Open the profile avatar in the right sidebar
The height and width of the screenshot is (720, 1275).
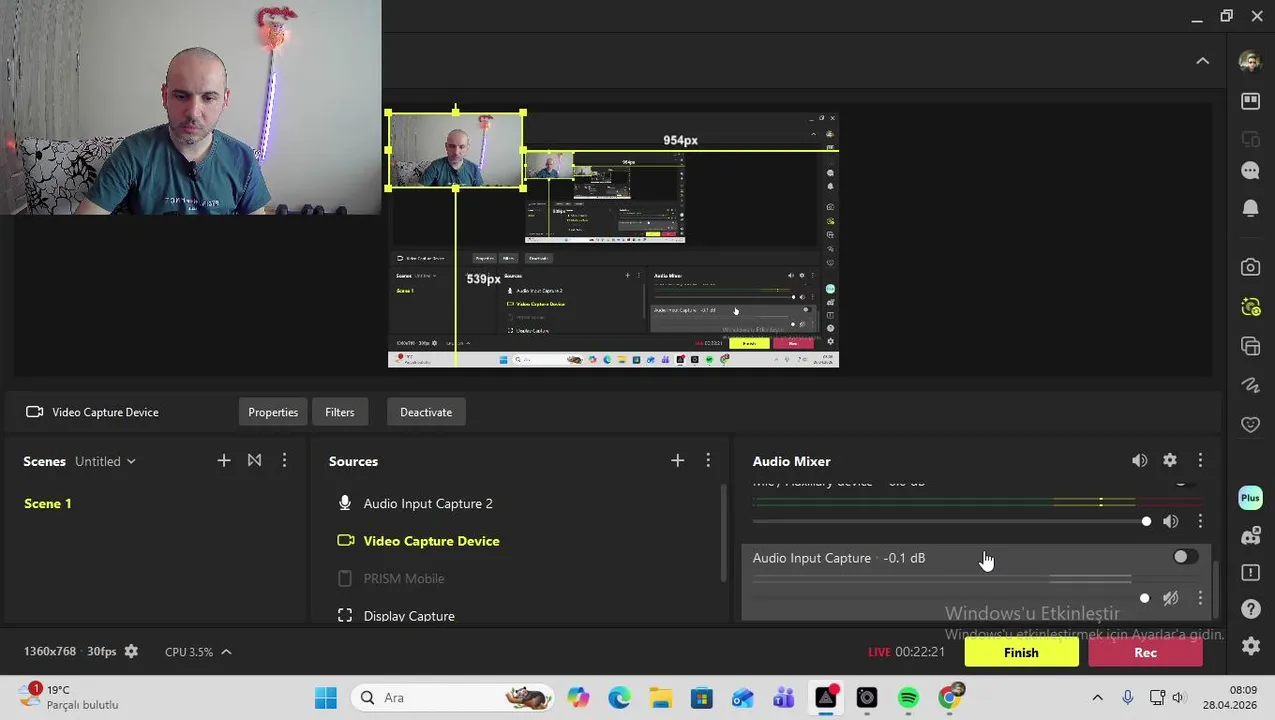click(1250, 62)
